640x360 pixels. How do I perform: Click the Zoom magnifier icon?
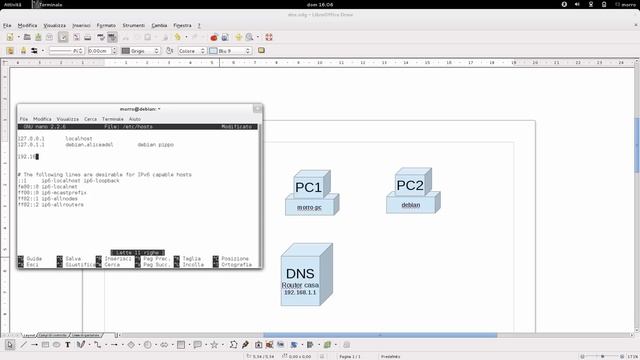pos(249,38)
